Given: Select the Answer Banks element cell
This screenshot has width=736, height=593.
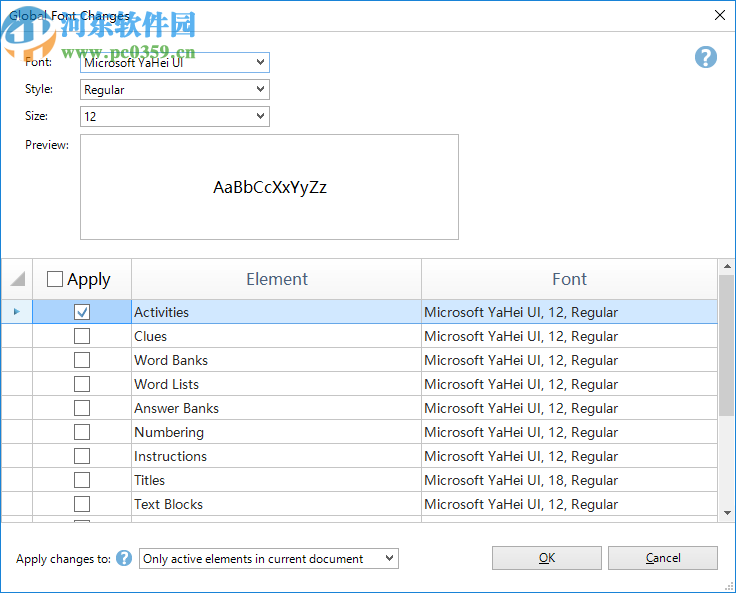Looking at the screenshot, I should coord(276,408).
